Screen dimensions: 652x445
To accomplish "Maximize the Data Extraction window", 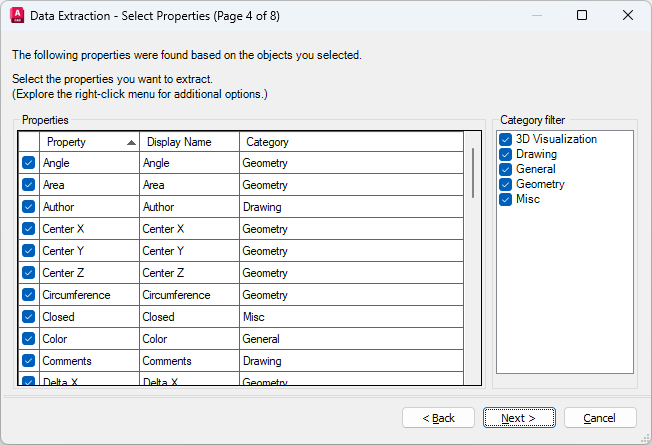I will [x=582, y=16].
